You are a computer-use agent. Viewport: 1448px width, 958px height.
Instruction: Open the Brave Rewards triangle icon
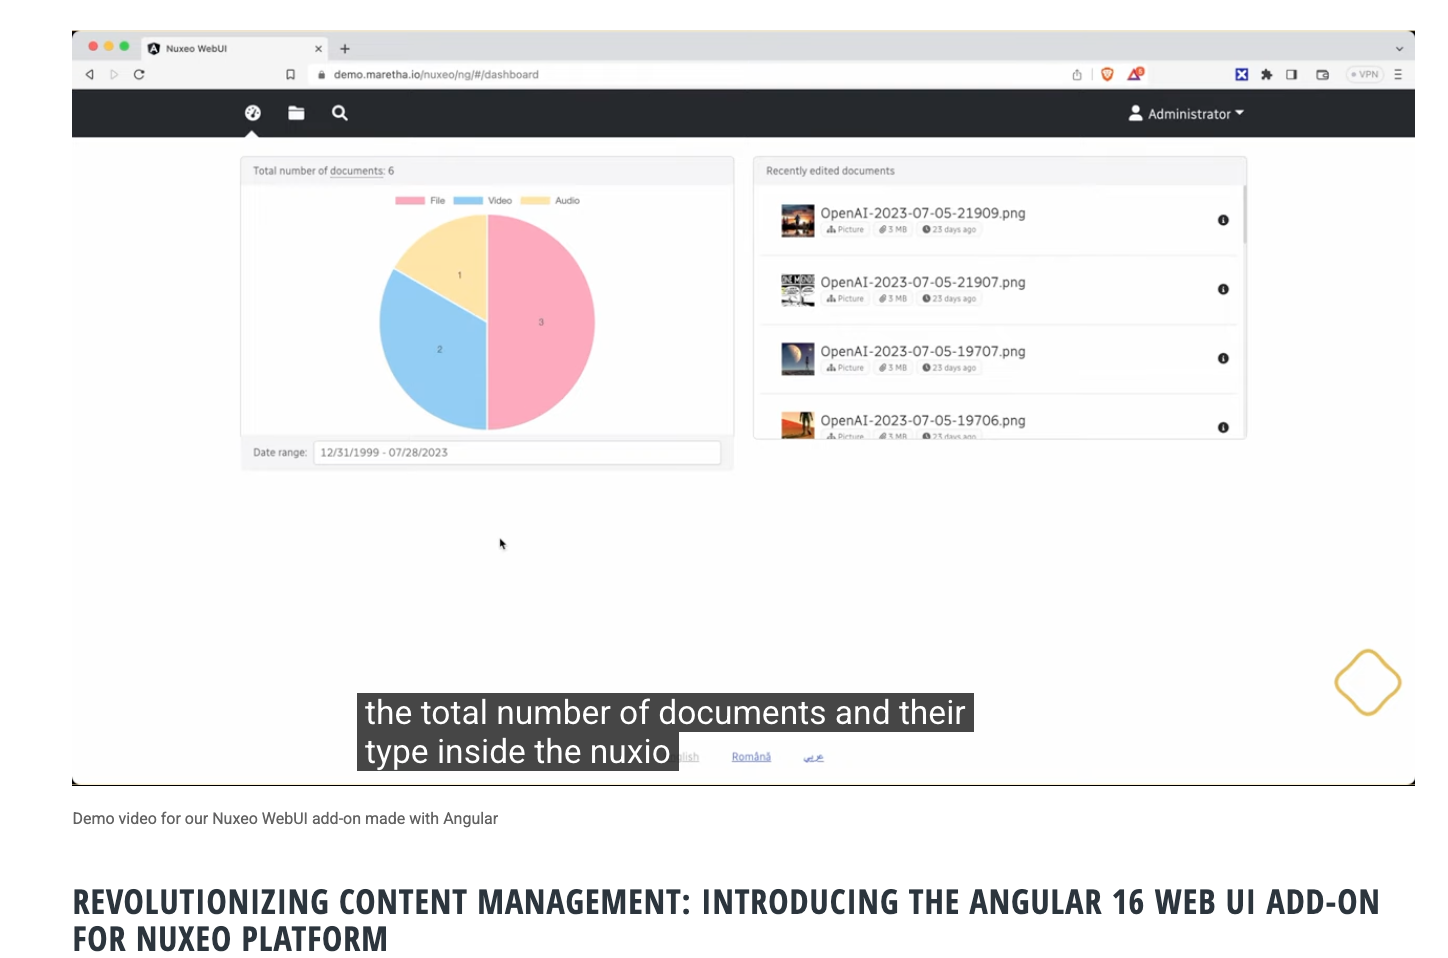[x=1135, y=74]
